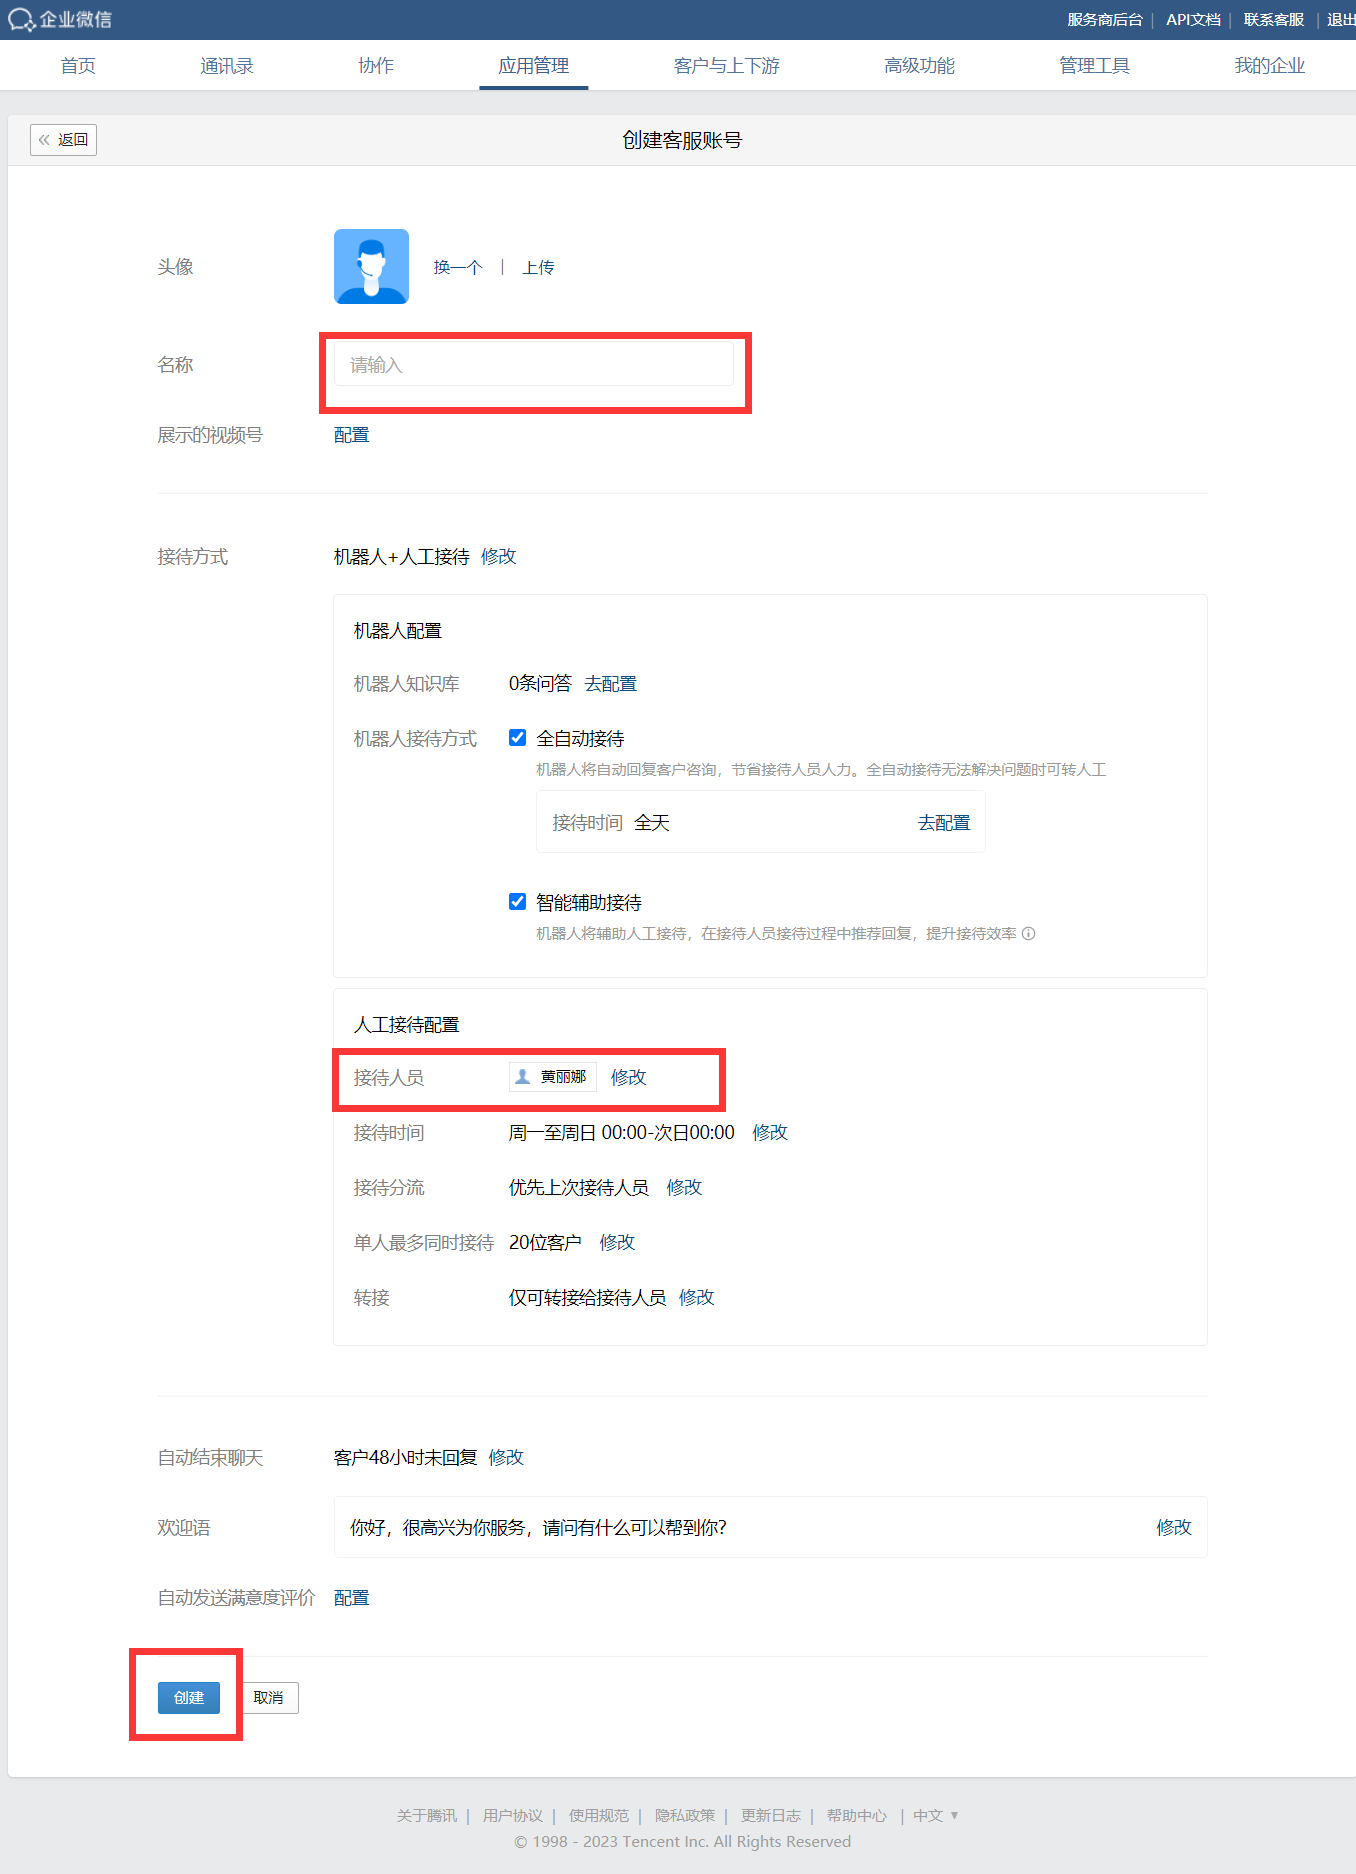The width and height of the screenshot is (1356, 1874).
Task: Go to the 管理工具 tab
Action: point(1095,66)
